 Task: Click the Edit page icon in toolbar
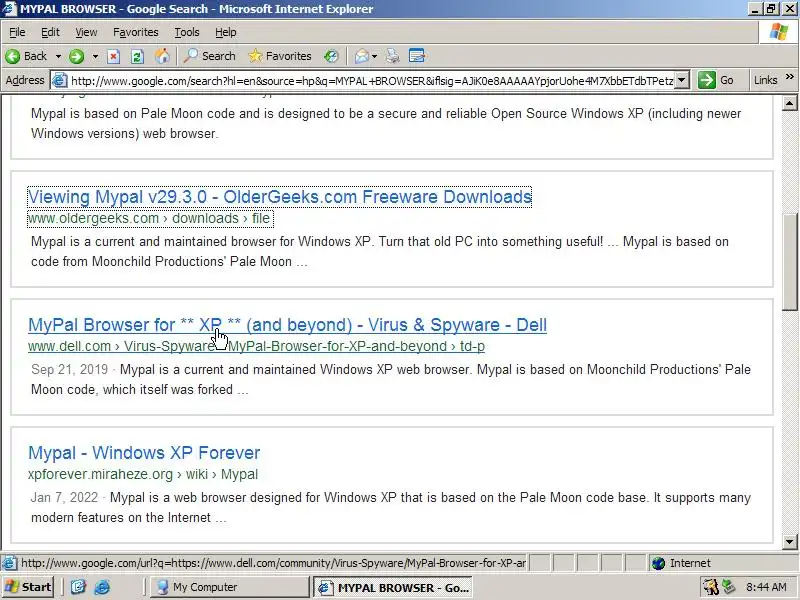[417, 56]
